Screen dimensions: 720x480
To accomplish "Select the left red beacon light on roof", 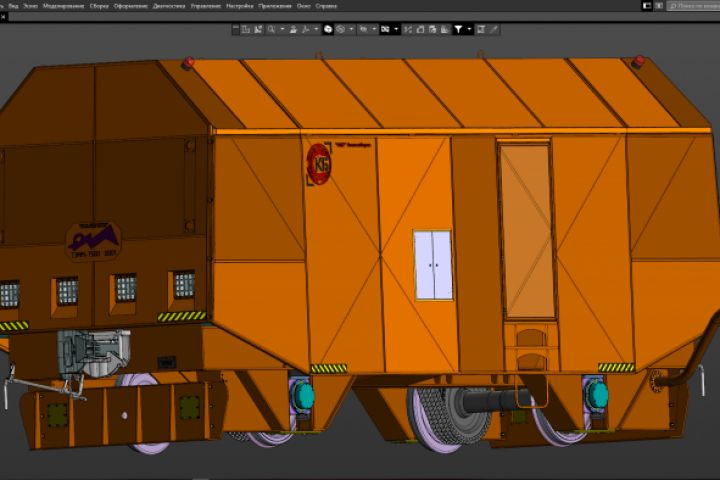I will pos(188,62).
